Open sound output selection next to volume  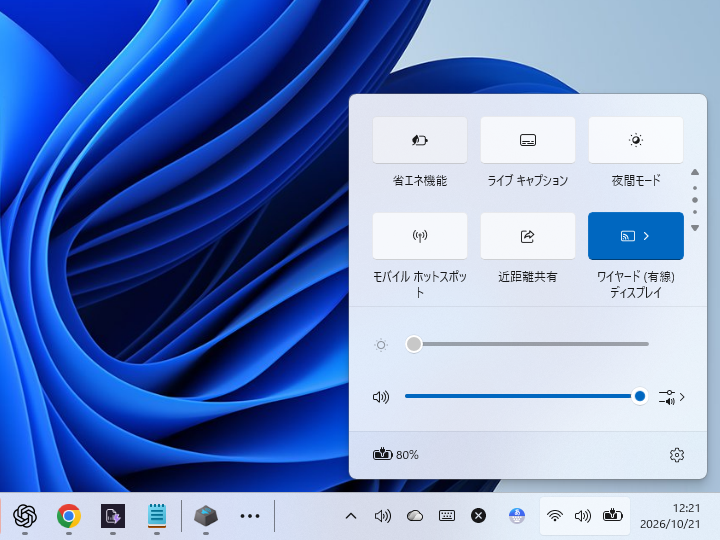tap(672, 397)
